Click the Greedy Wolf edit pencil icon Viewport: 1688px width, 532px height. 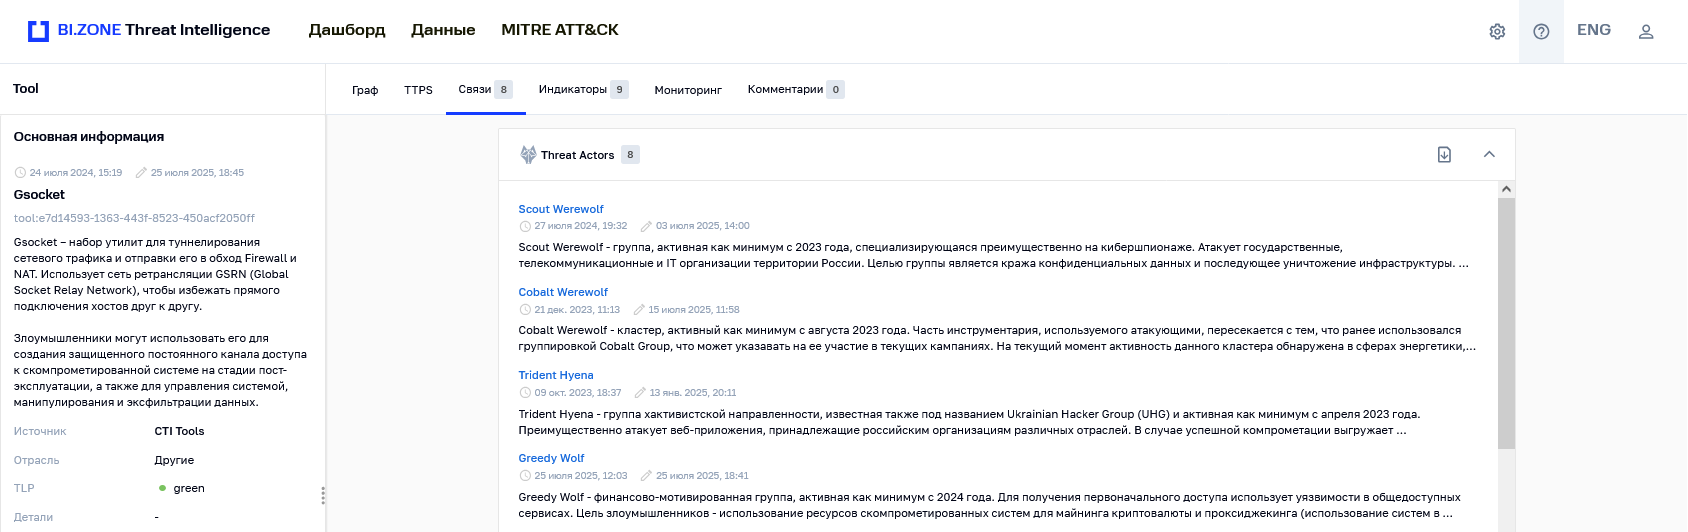coord(646,476)
